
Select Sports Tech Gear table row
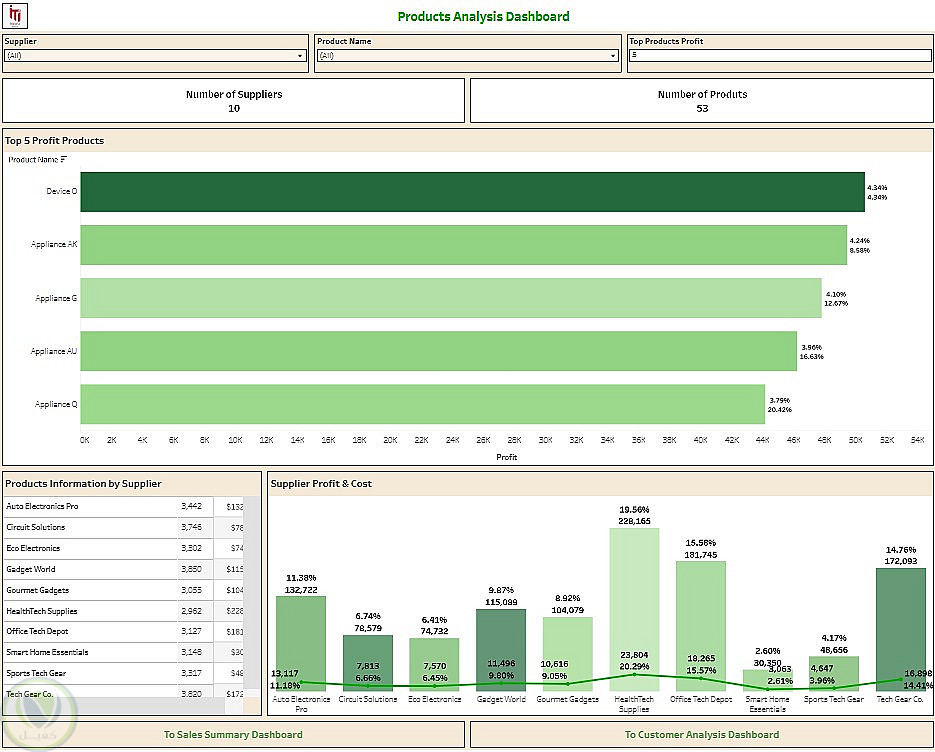point(124,673)
